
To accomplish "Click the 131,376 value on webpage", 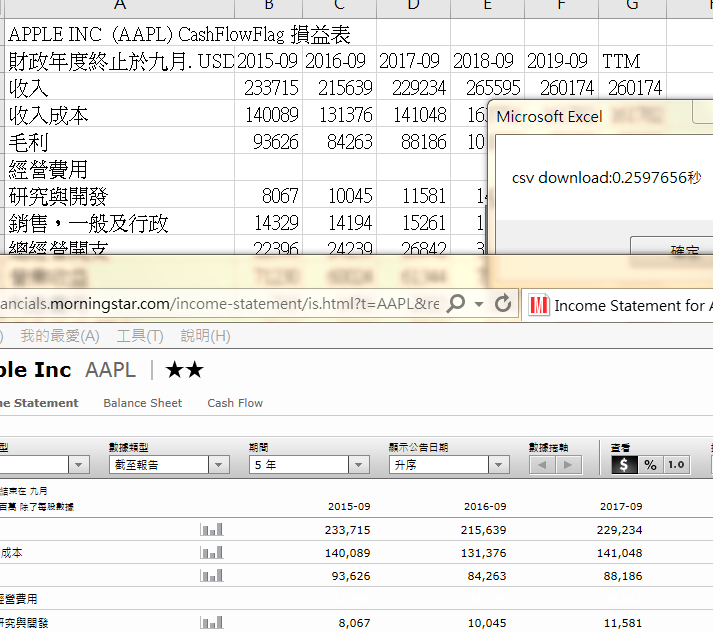I will pos(483,553).
